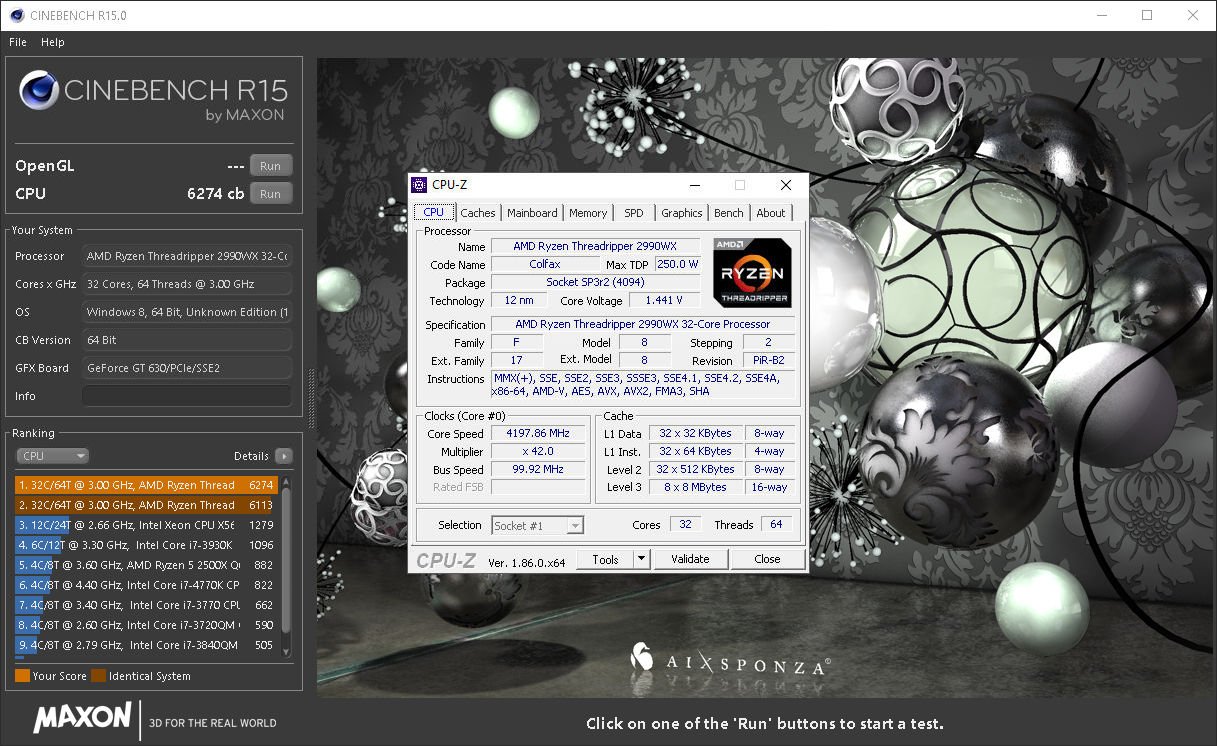
Task: Click the Bus Speed value 99.92 MHz
Action: tap(540, 470)
